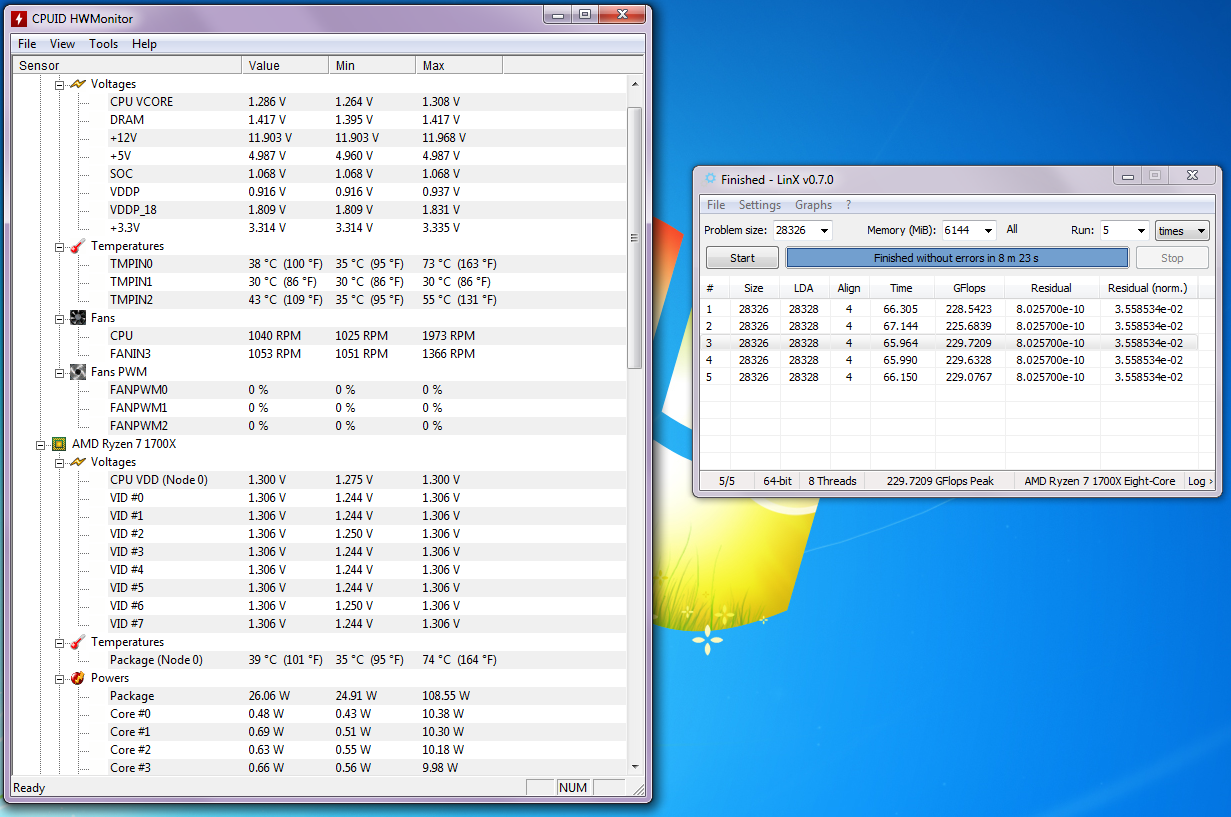Click '8 Threads' in LinX status bar
Screen dimensions: 1231x817
point(832,481)
